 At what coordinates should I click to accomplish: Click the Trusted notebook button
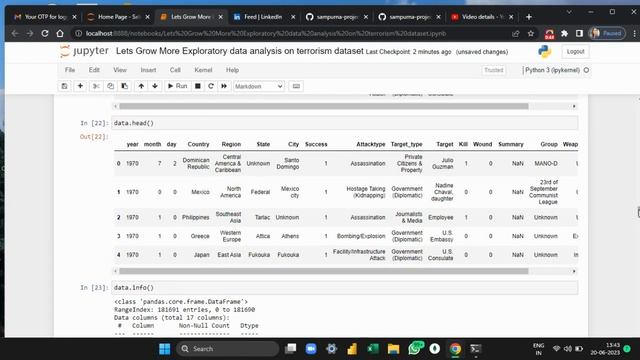[493, 70]
